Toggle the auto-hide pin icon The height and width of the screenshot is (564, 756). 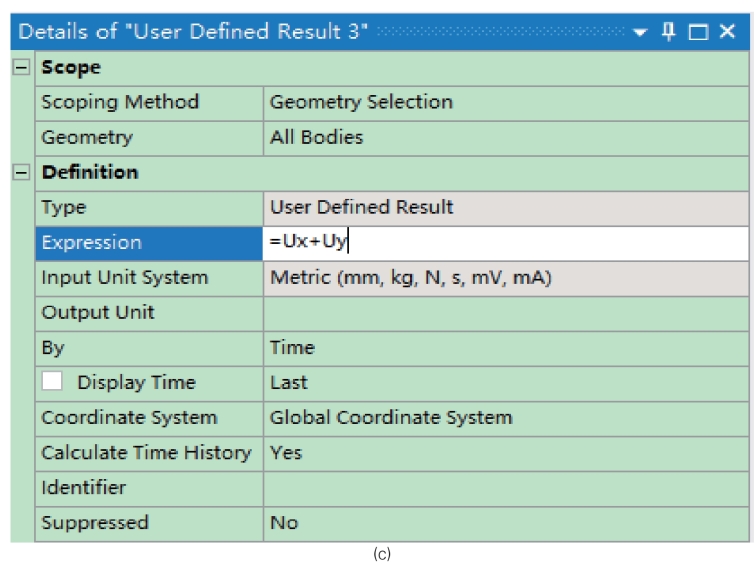(668, 32)
